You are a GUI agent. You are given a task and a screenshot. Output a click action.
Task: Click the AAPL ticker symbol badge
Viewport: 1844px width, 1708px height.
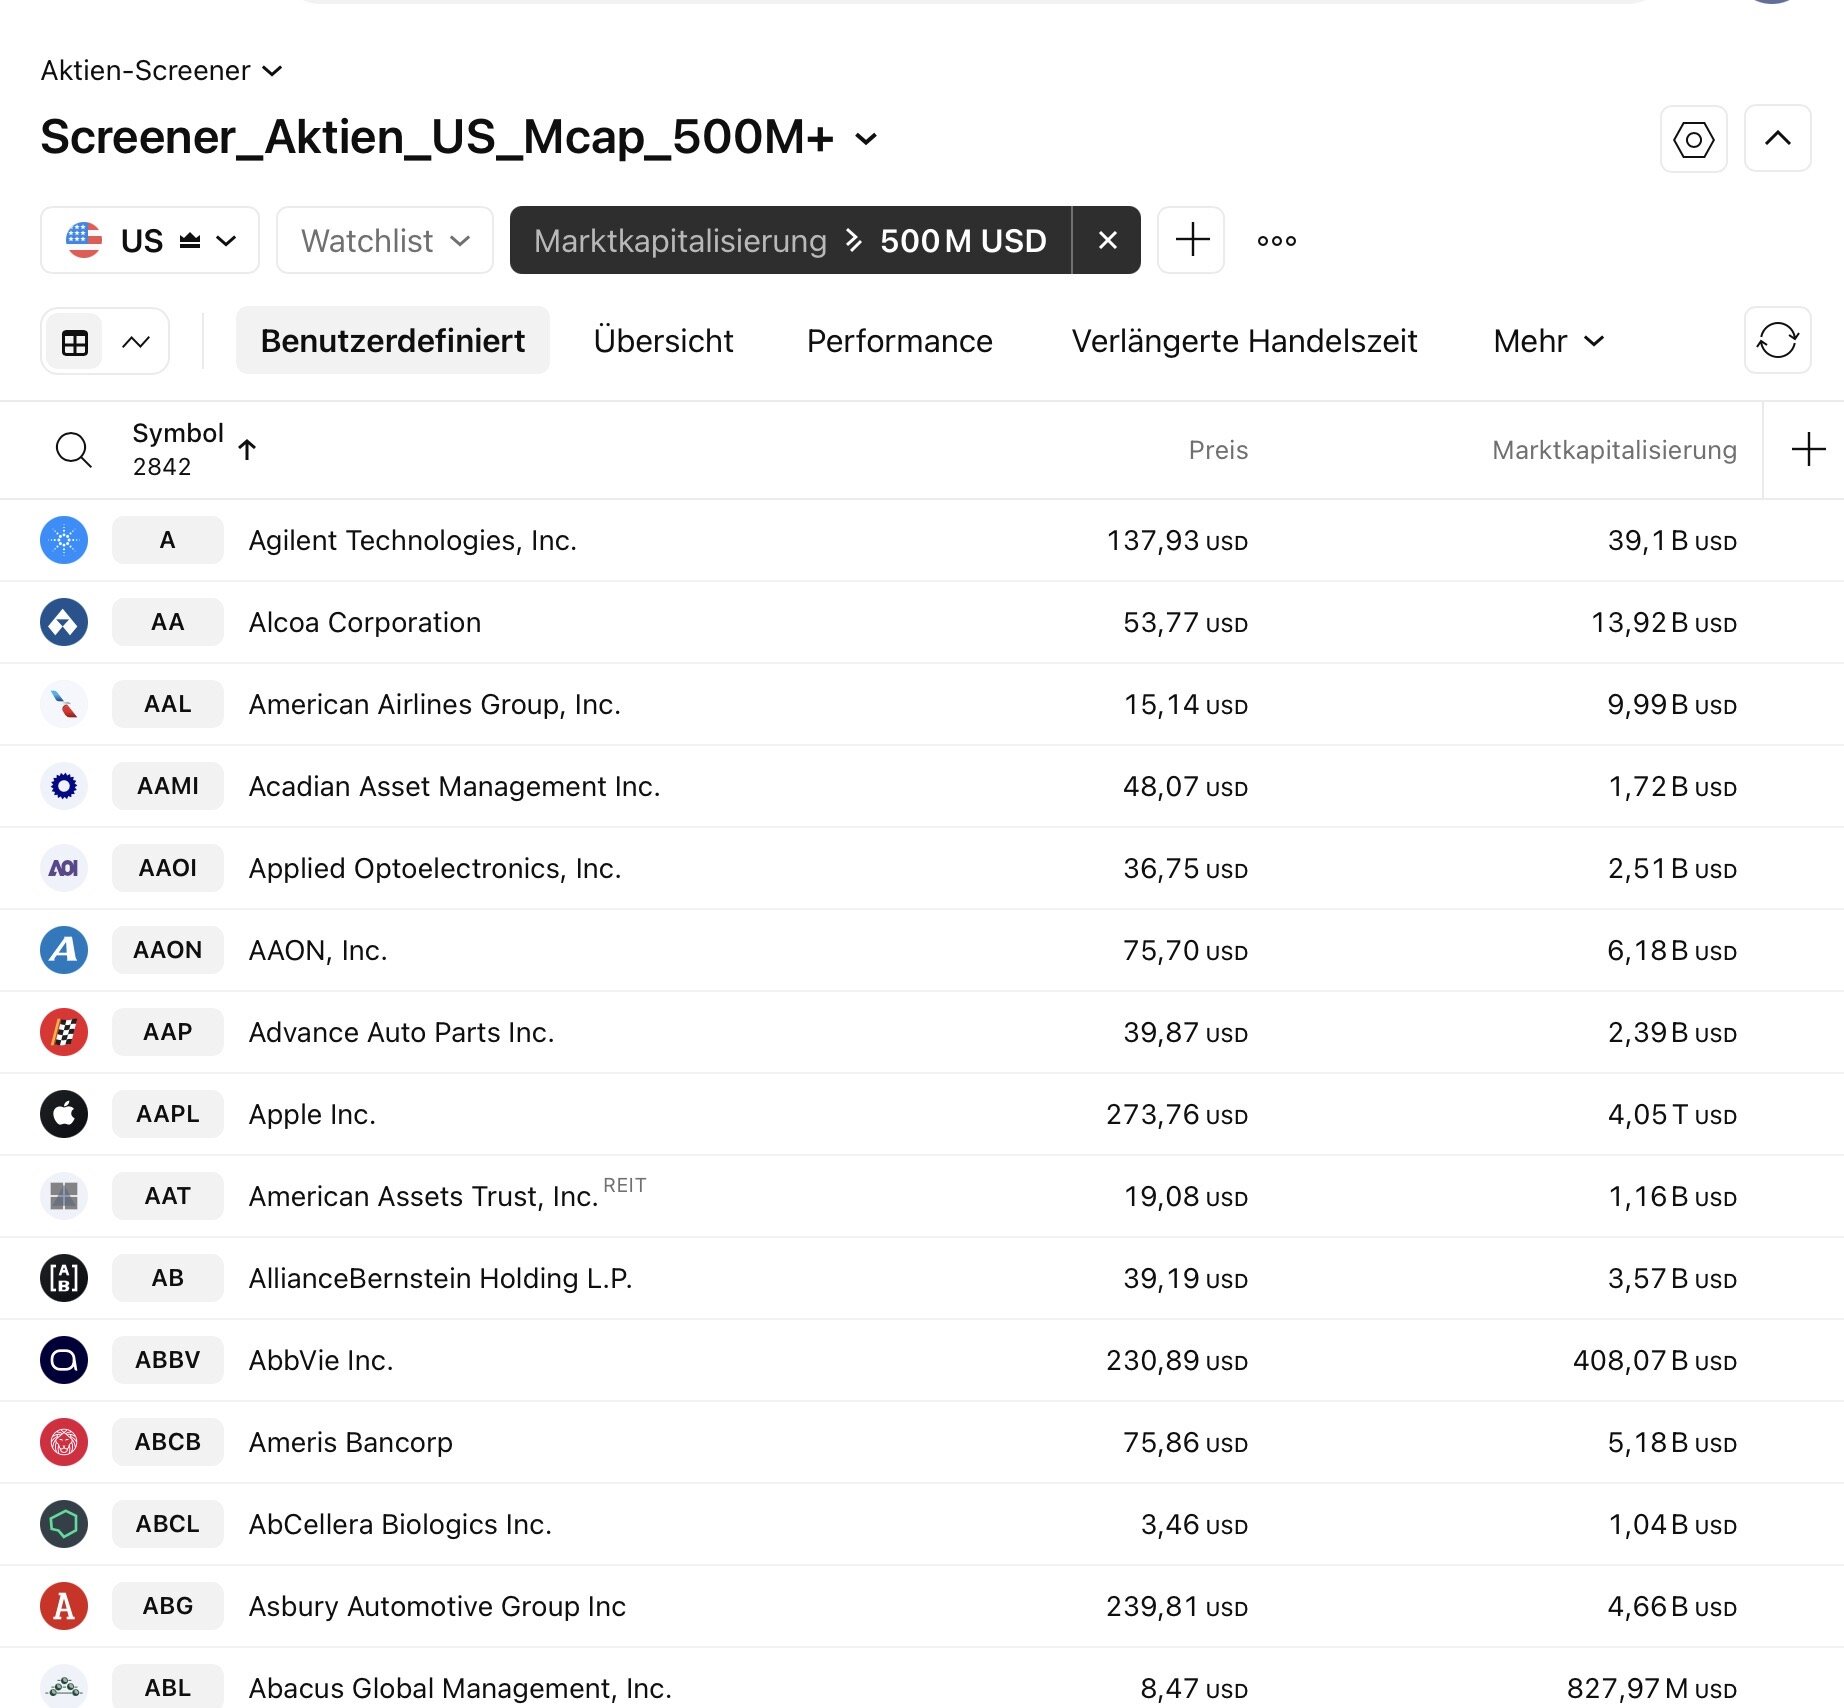pos(167,1114)
